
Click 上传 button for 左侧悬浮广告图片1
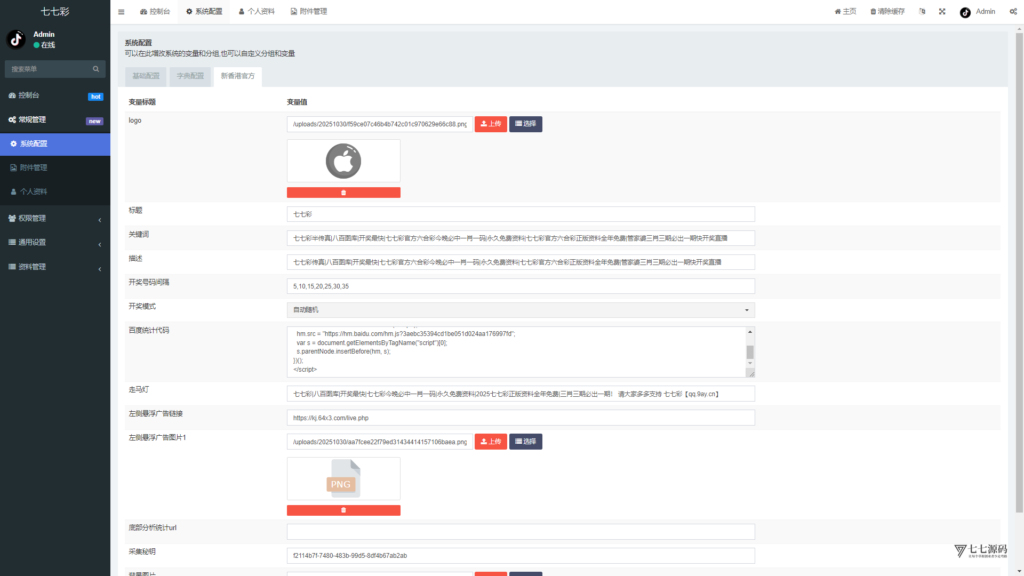[x=490, y=442]
